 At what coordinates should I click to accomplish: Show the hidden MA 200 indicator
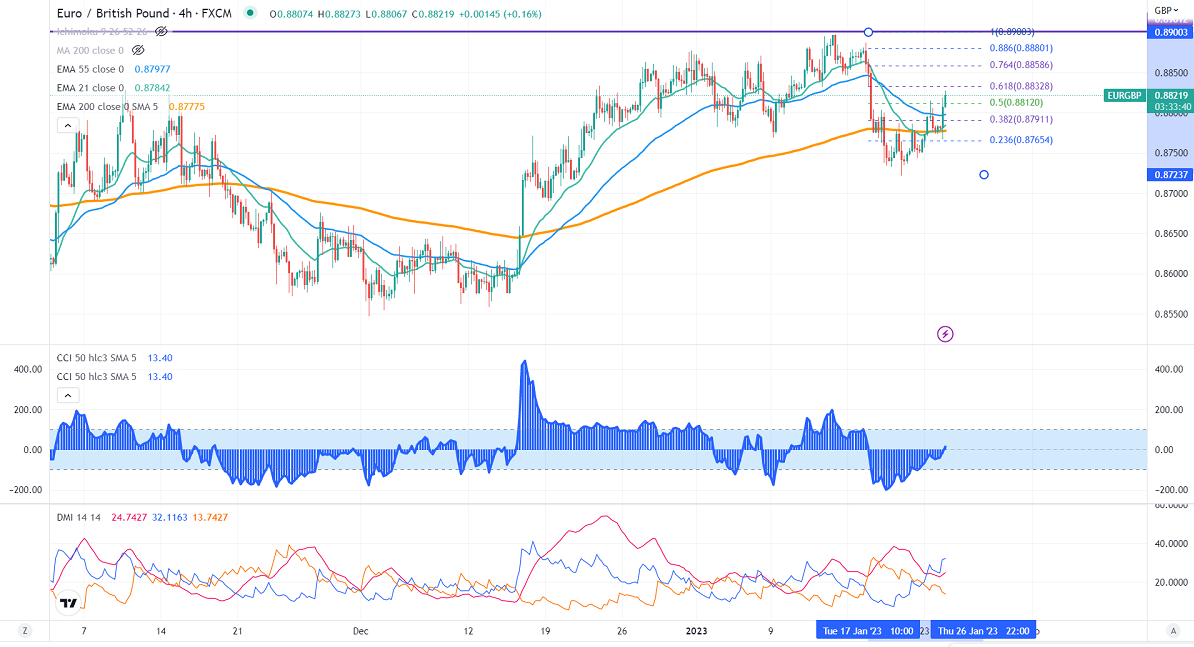(136, 50)
